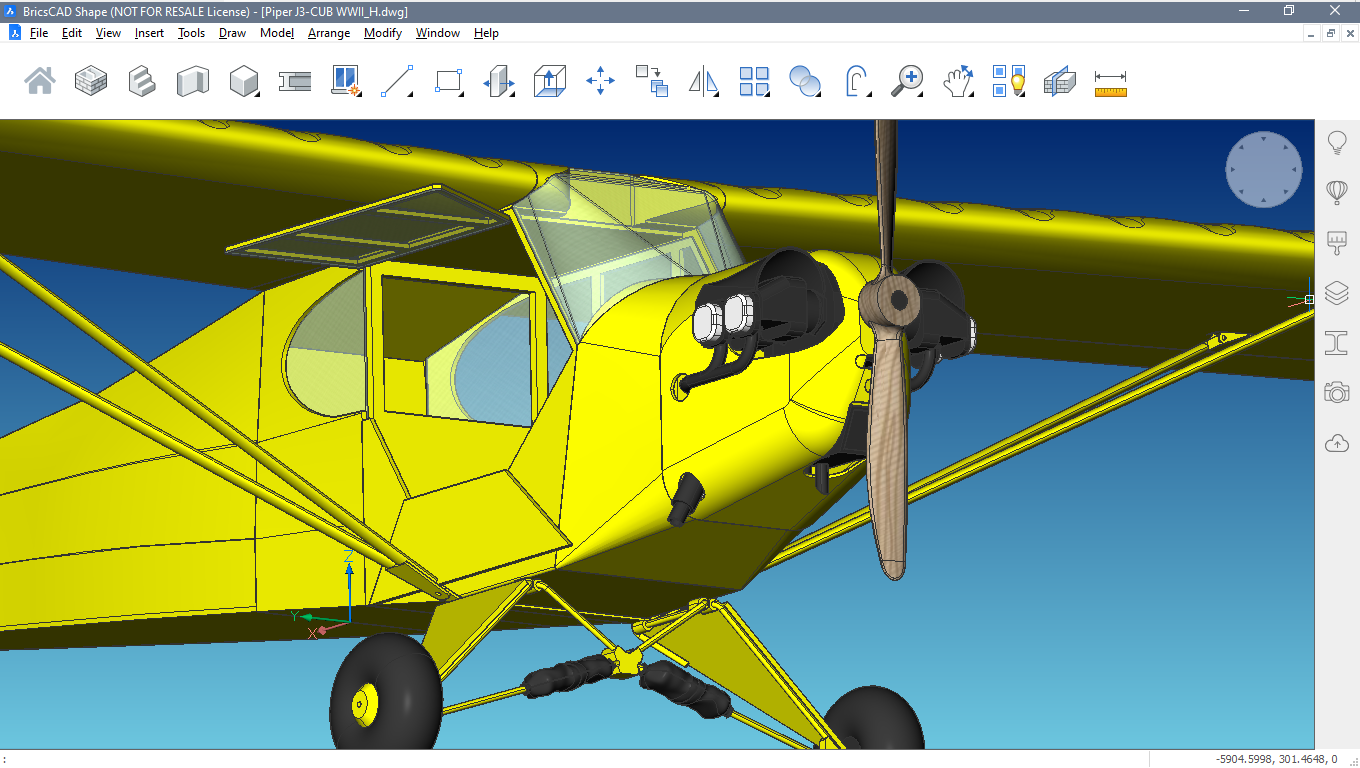Click the selection lightbulb tool icon

click(1010, 81)
